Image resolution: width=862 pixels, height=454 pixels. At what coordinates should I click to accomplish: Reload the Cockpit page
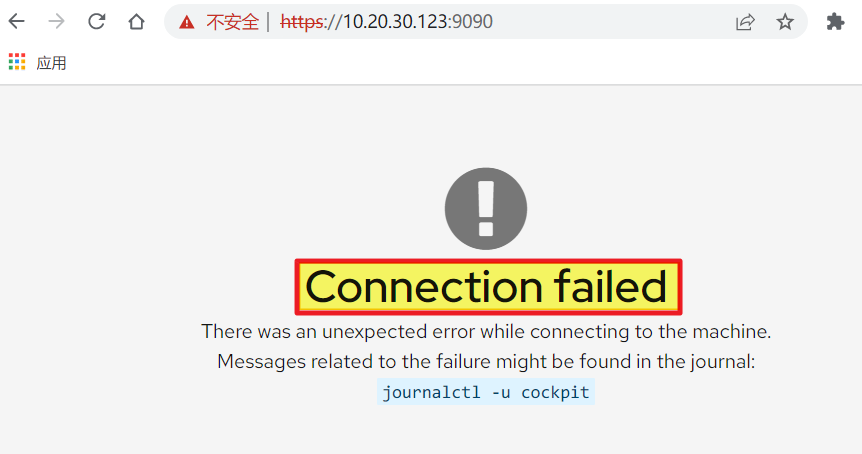[x=97, y=21]
